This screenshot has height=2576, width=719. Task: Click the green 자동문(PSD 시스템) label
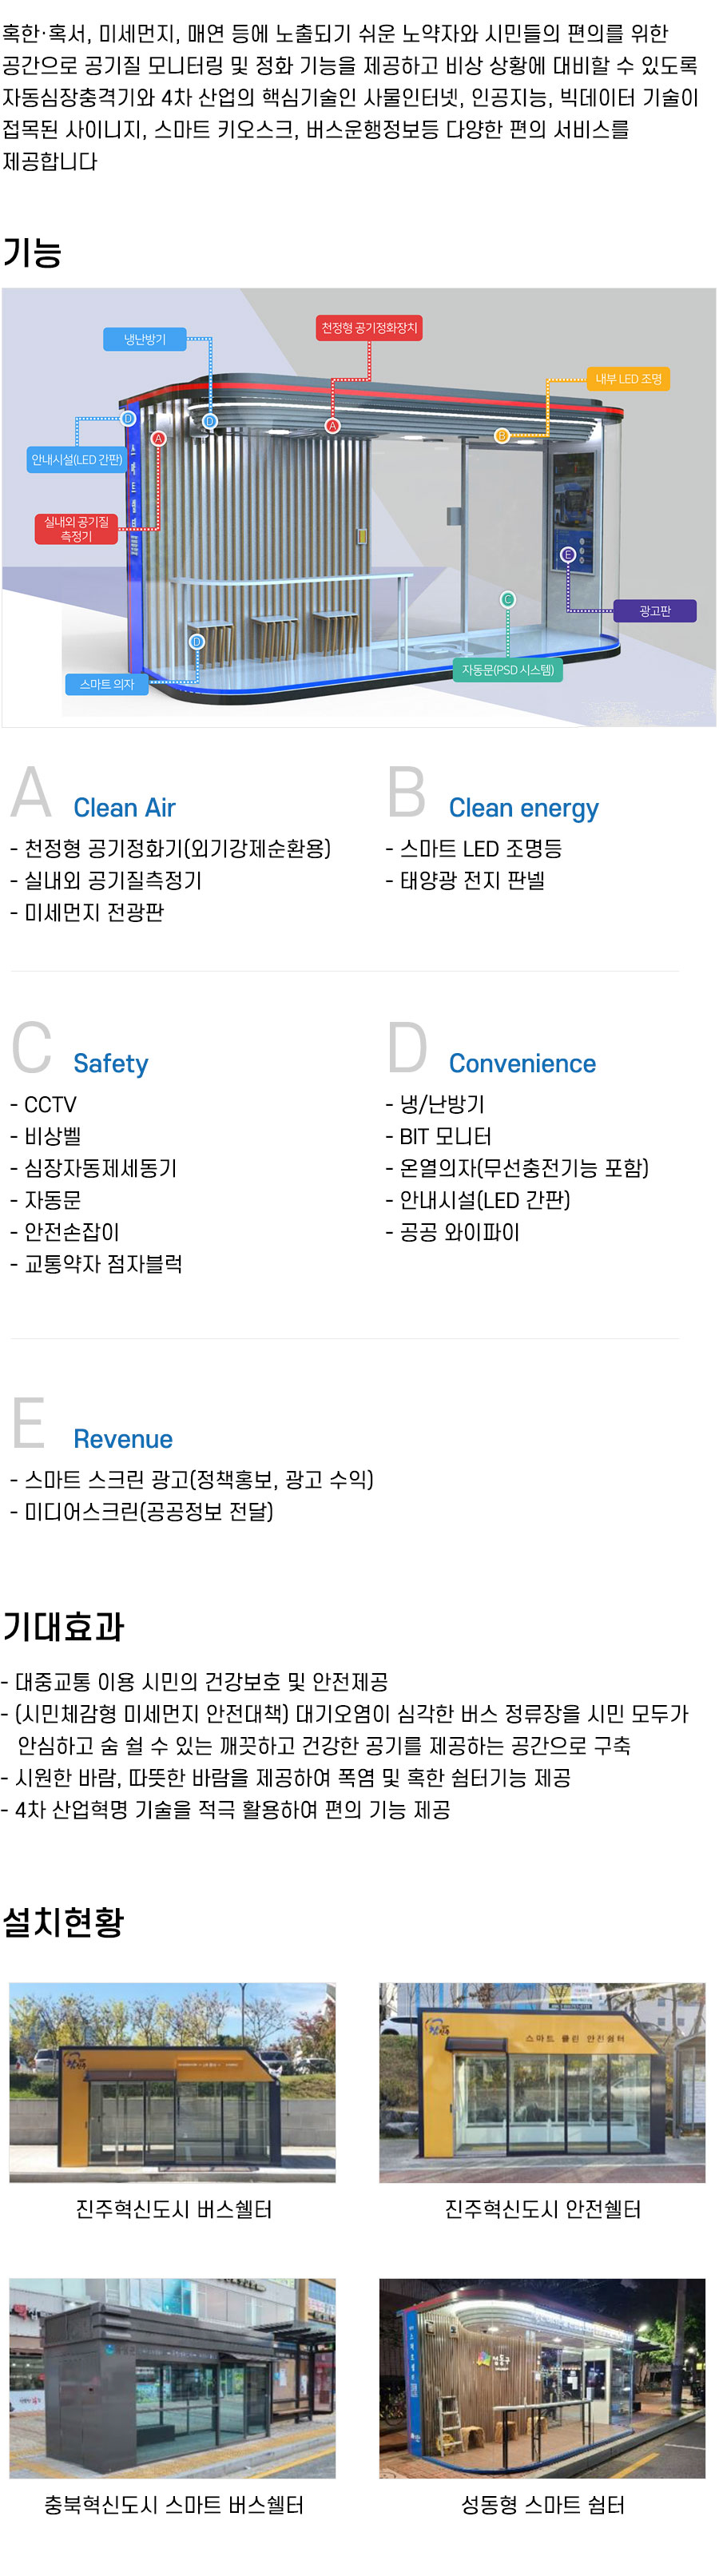(507, 670)
